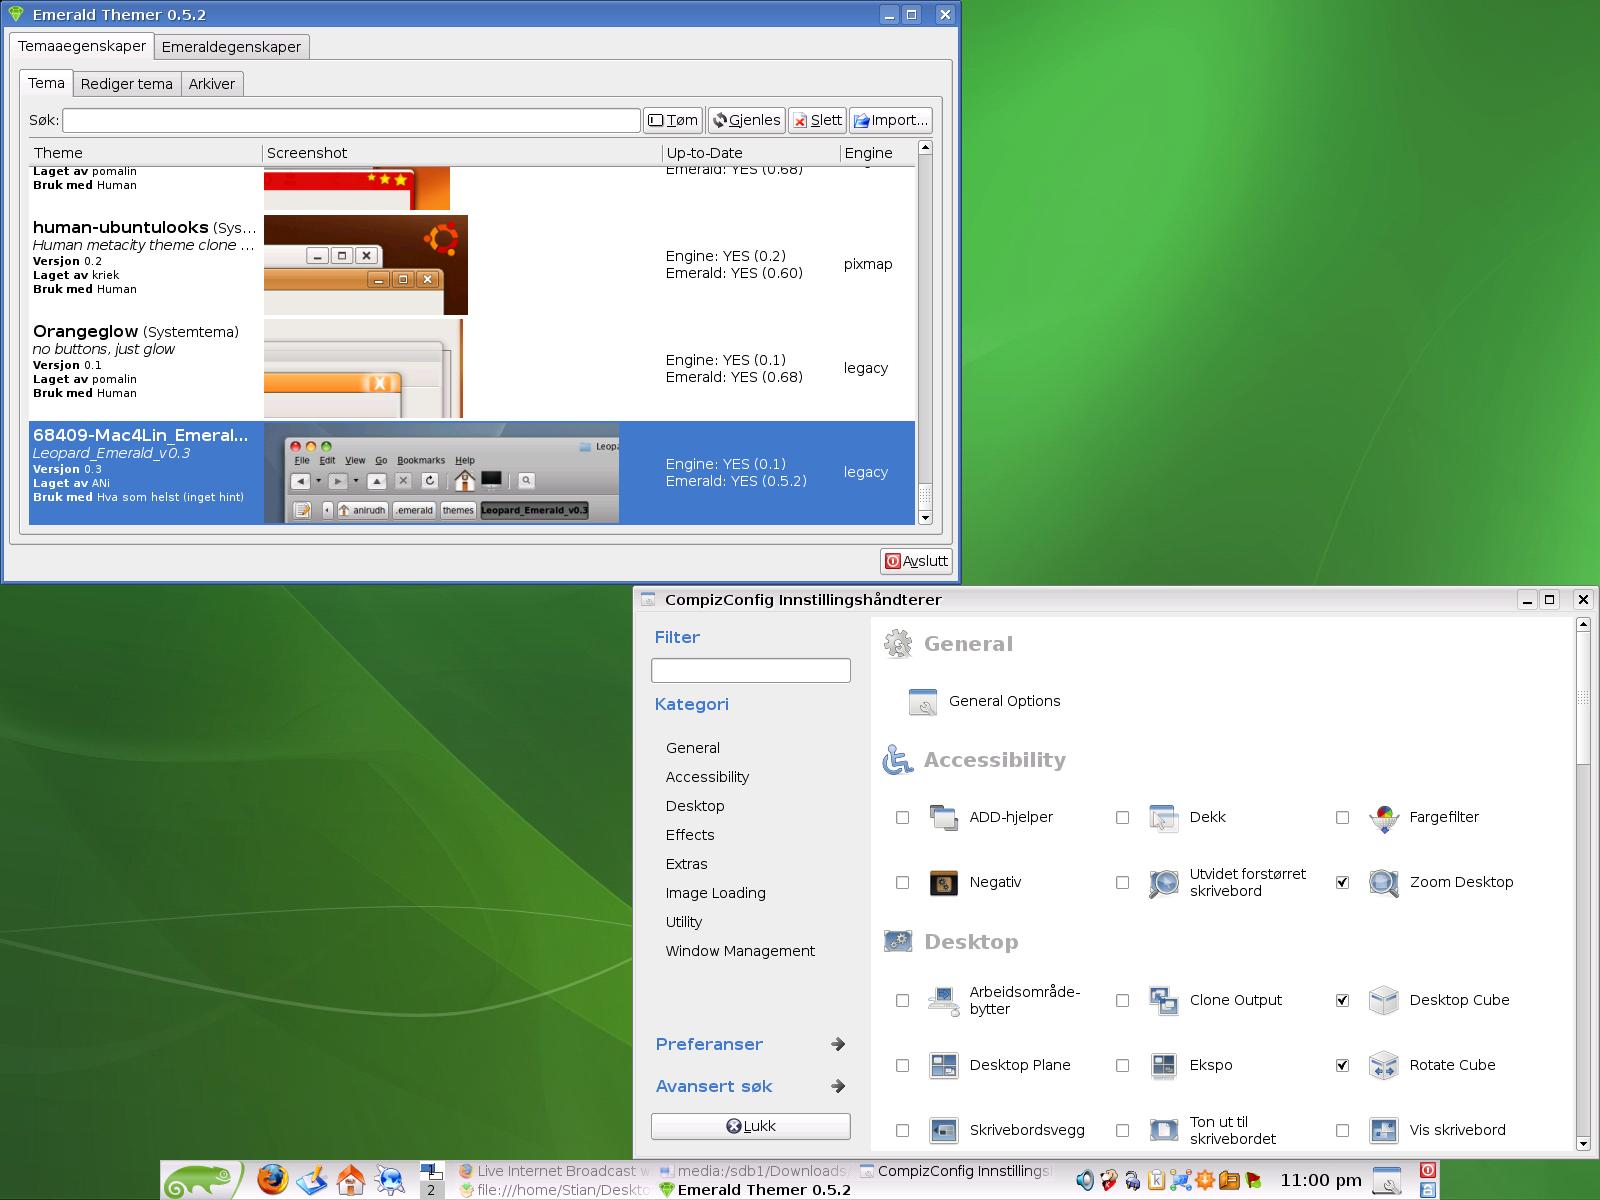Viewport: 1600px width, 1200px height.
Task: Click the Tøm button
Action: (x=673, y=120)
